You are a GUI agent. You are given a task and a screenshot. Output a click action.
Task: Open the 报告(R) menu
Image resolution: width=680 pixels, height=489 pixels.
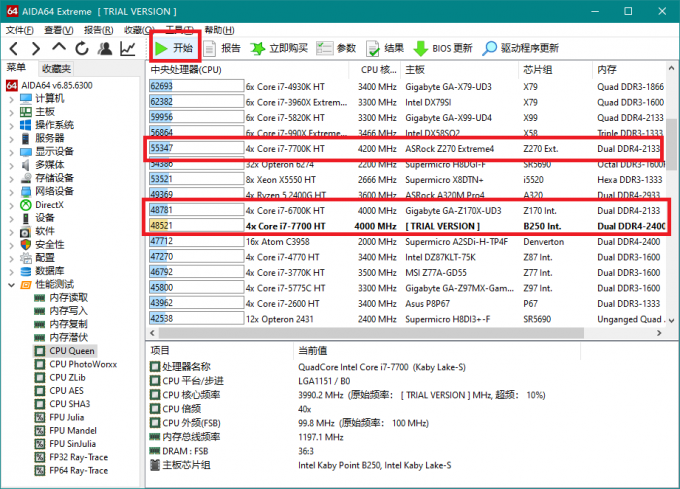(x=98, y=30)
